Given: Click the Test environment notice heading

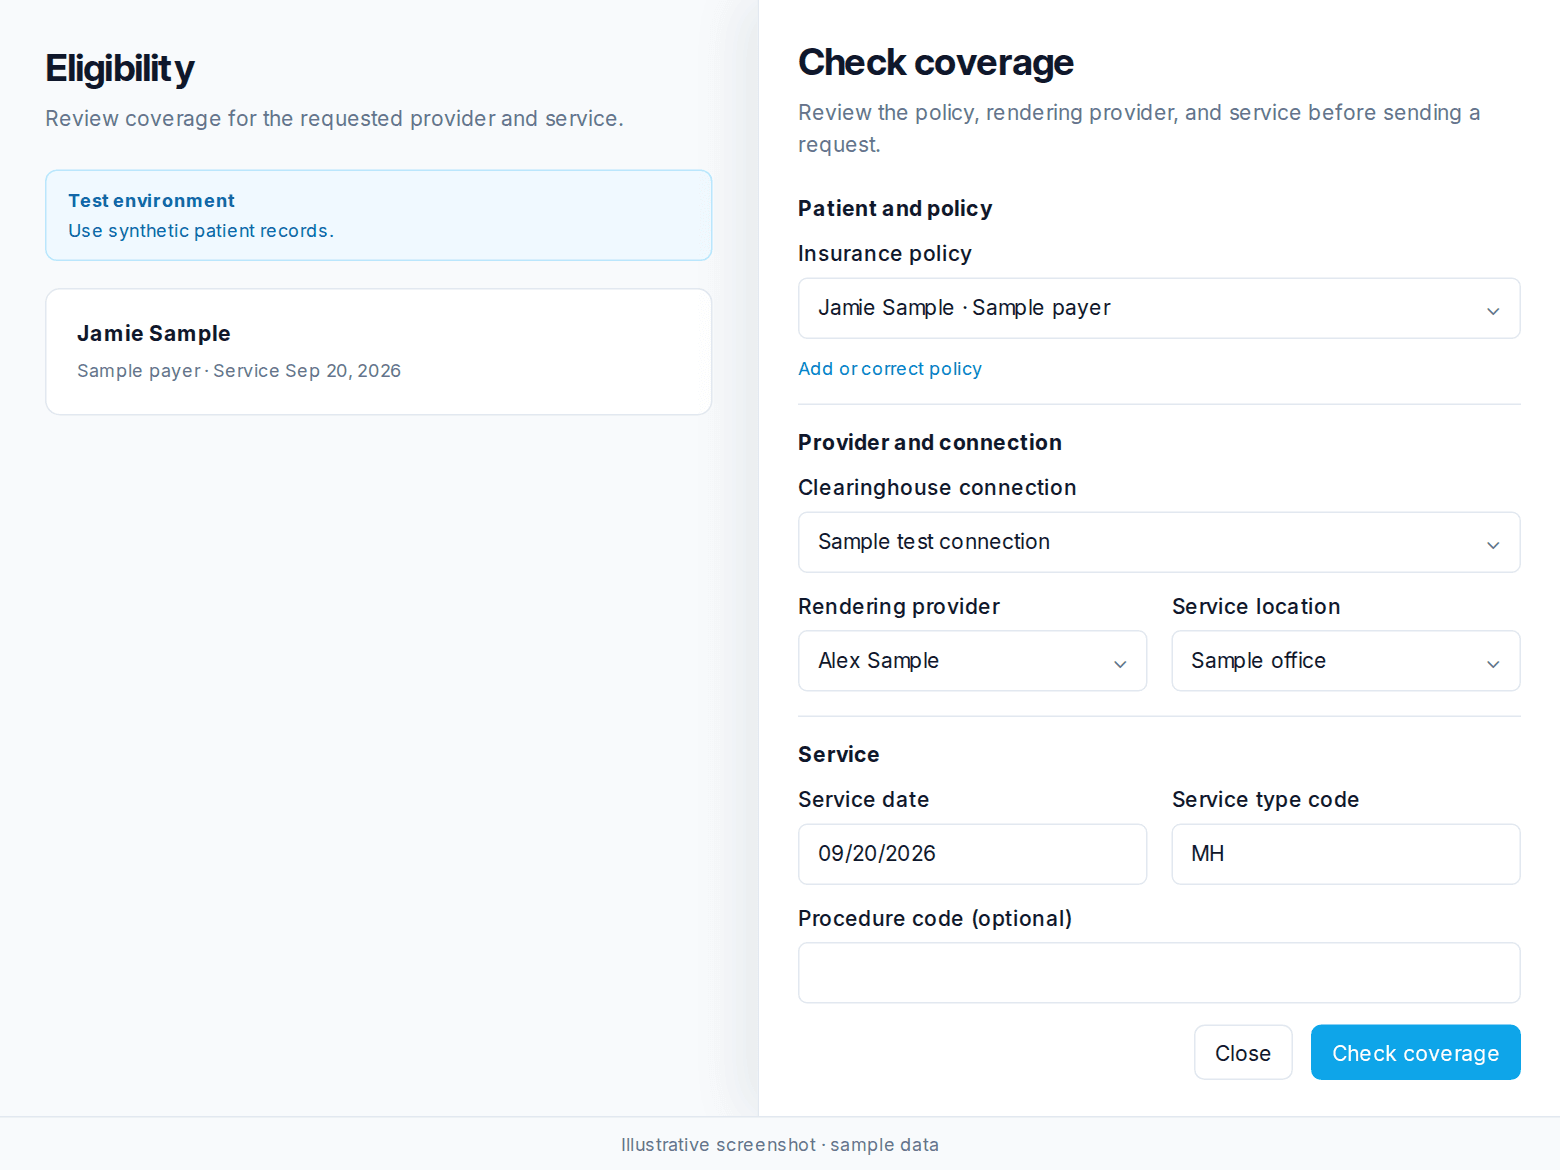Looking at the screenshot, I should click(151, 201).
